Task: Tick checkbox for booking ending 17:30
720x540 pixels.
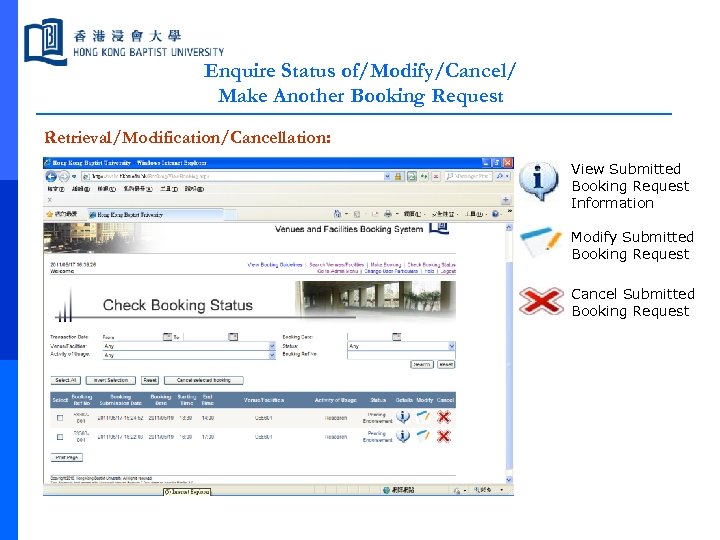Action: tap(60, 437)
